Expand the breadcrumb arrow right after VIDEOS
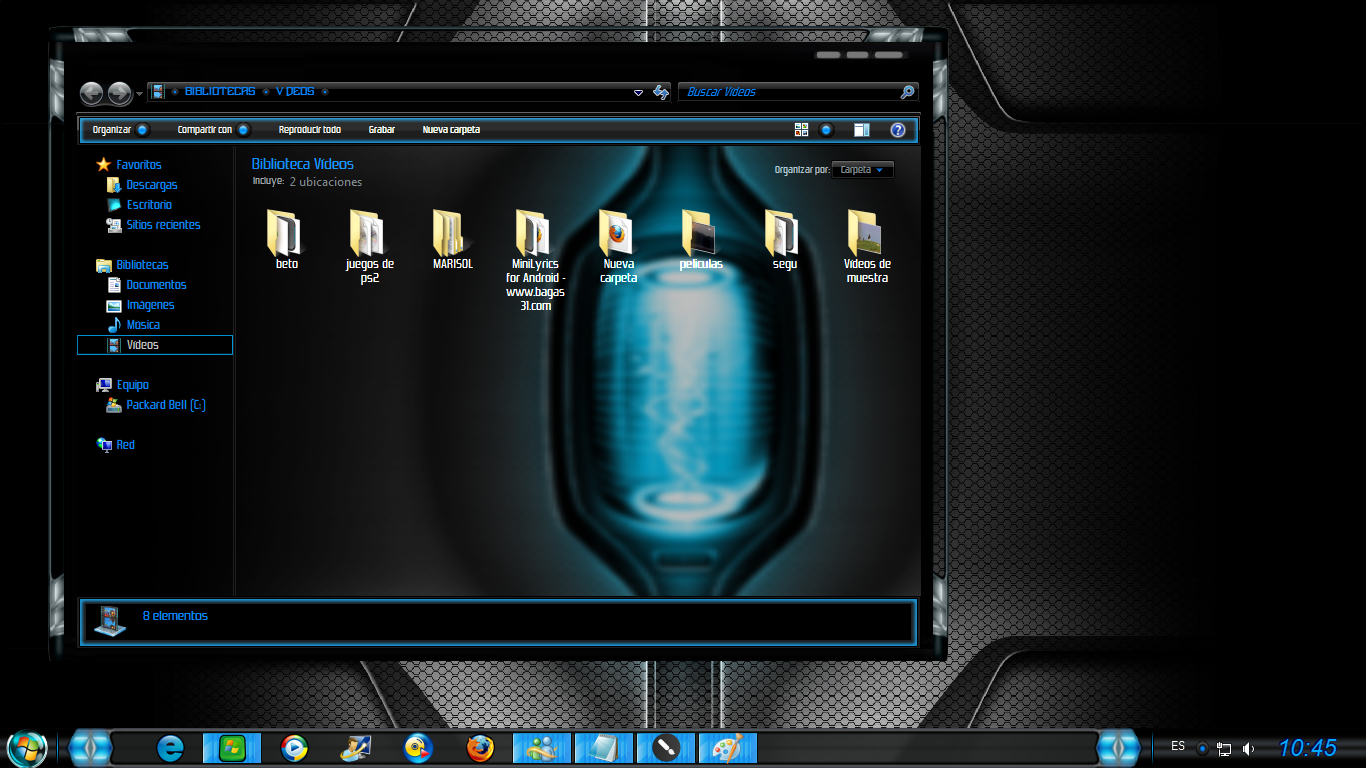The width and height of the screenshot is (1366, 768). (325, 92)
